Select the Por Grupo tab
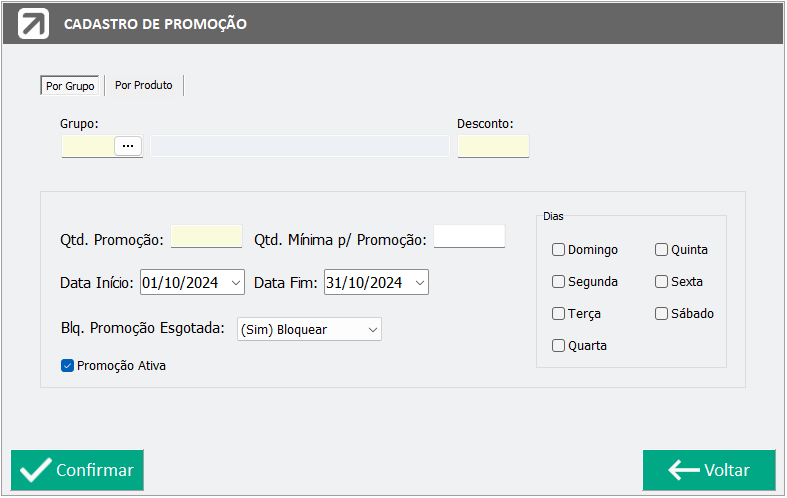This screenshot has width=787, height=498. pyautogui.click(x=70, y=86)
